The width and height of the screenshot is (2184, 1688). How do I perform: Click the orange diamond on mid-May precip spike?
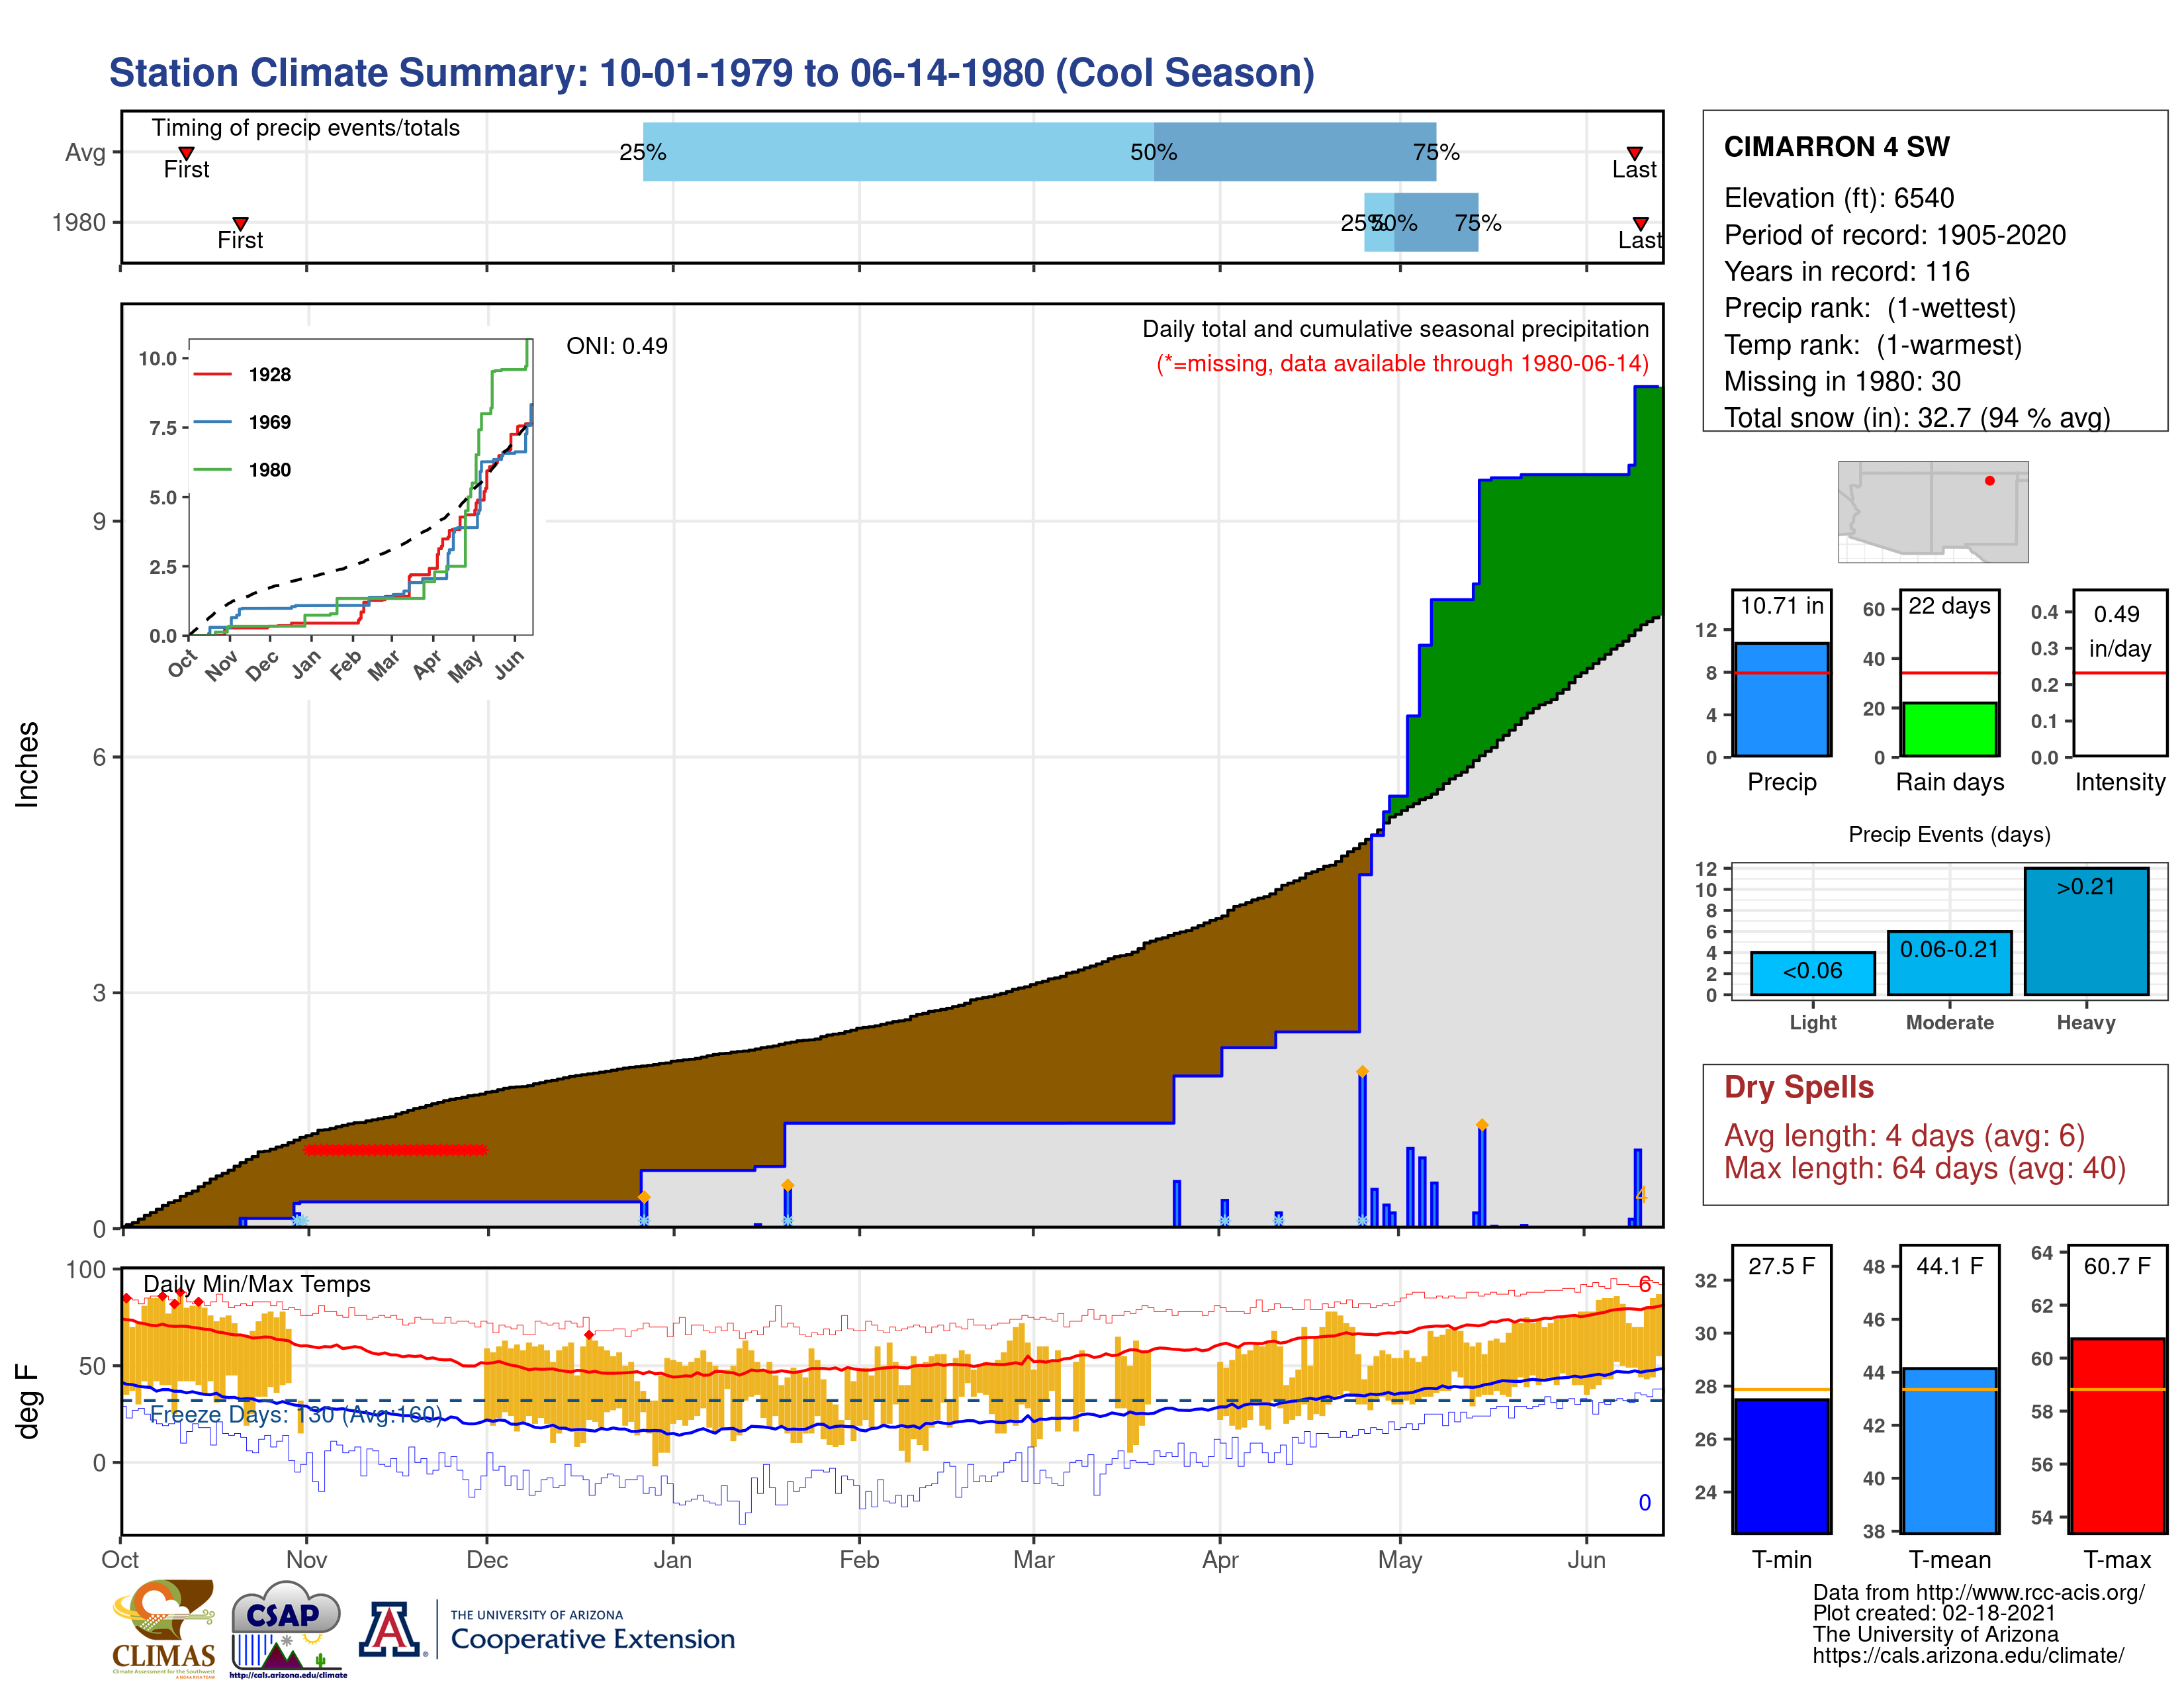point(1482,1125)
